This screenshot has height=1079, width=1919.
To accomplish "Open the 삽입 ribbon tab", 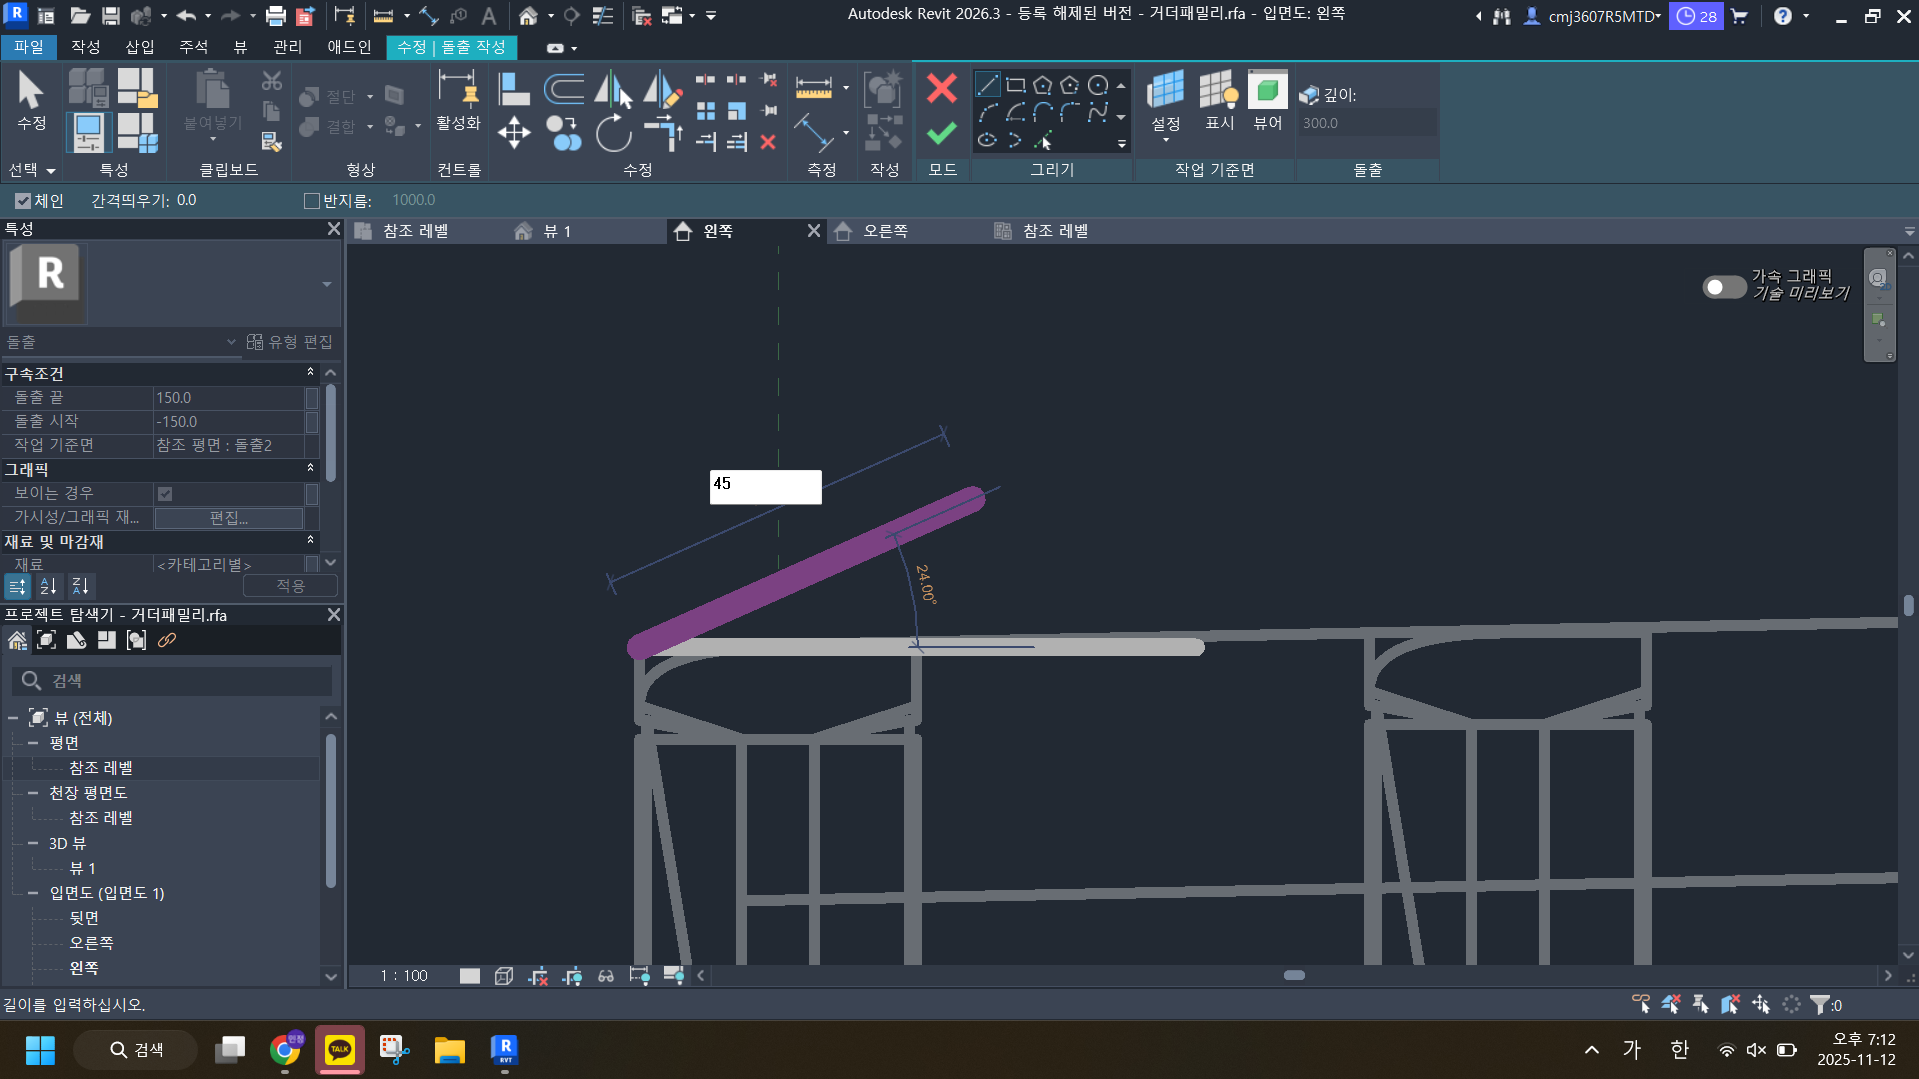I will 139,47.
